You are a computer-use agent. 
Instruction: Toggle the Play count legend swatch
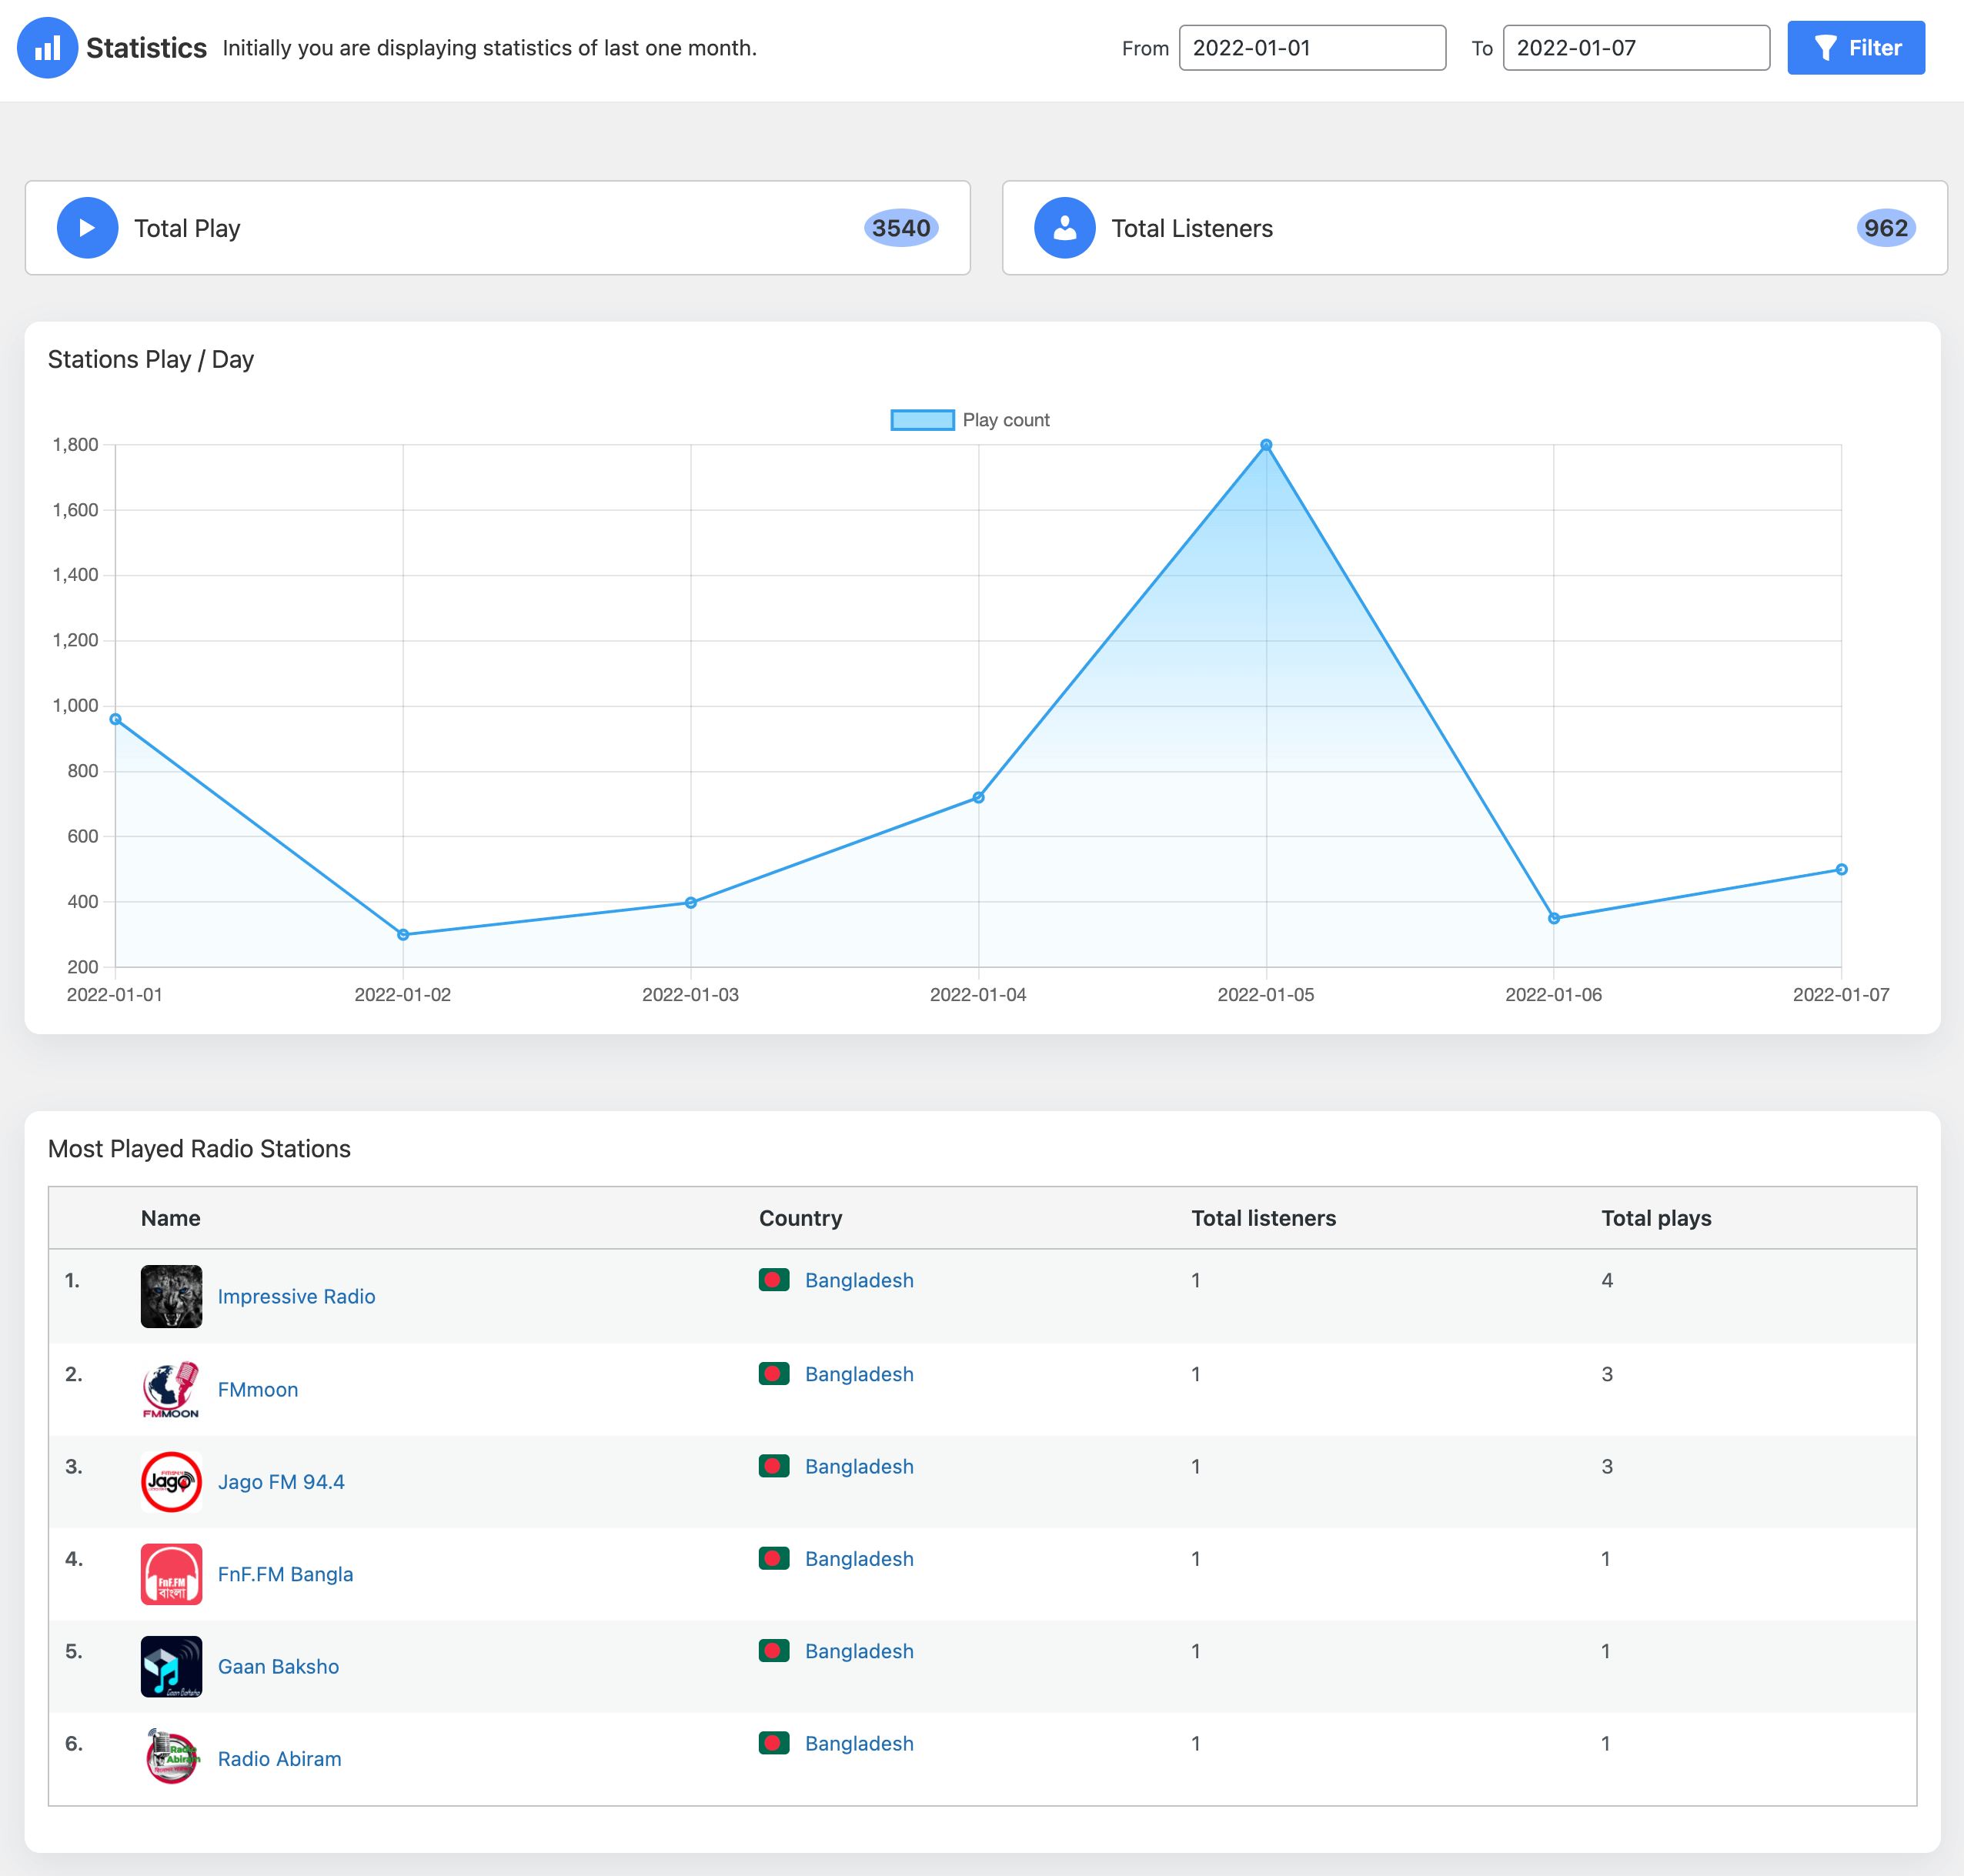tap(922, 420)
